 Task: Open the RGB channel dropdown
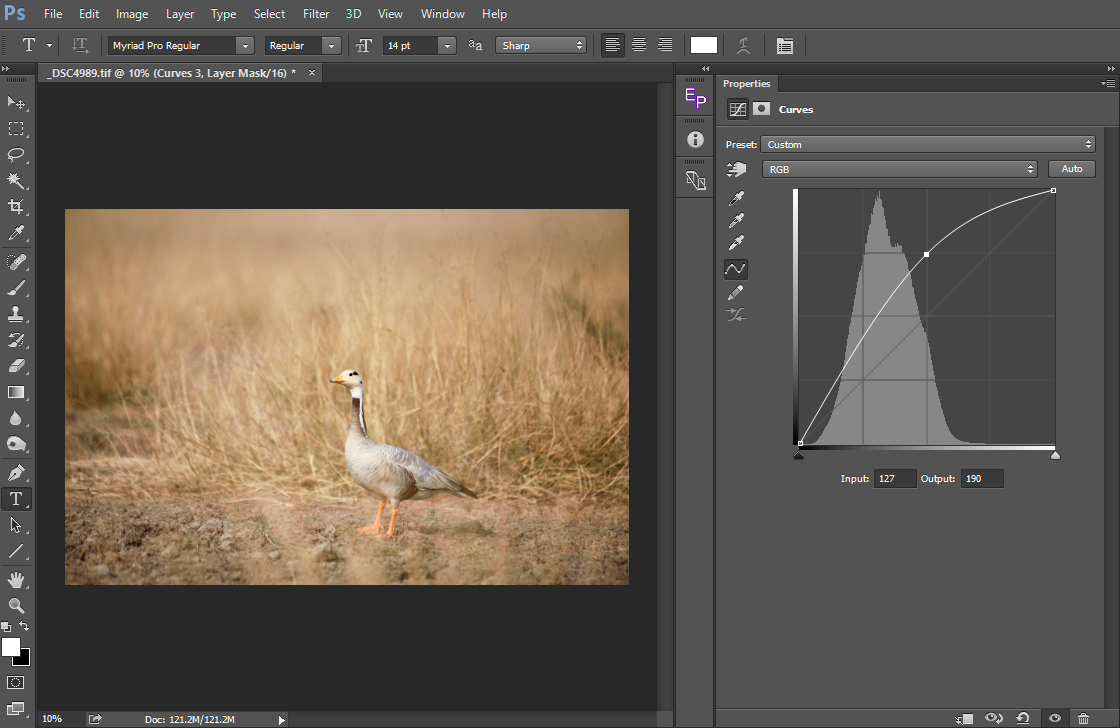(x=900, y=169)
